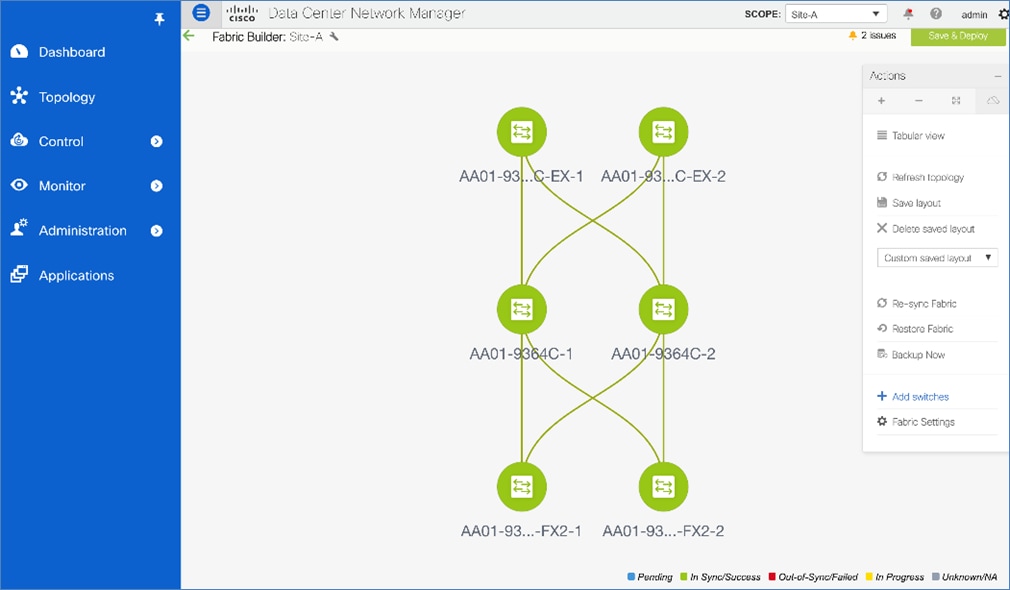Zoom in with the plus icon
Image resolution: width=1010 pixels, height=590 pixels.
click(x=881, y=101)
